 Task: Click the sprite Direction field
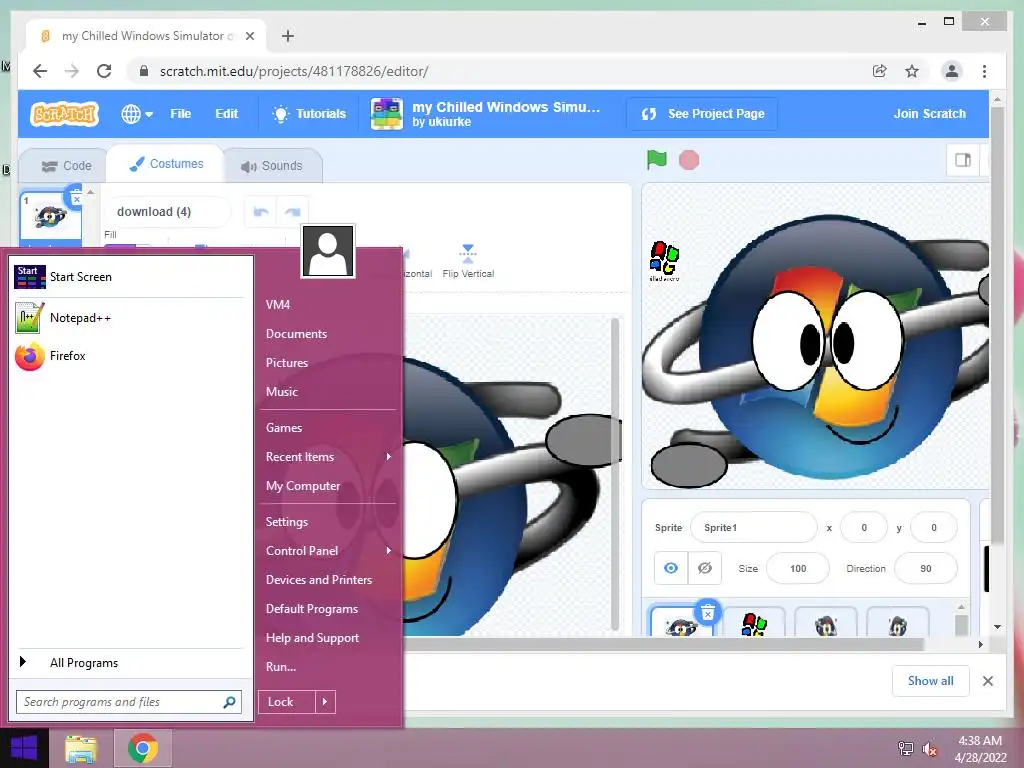point(925,568)
